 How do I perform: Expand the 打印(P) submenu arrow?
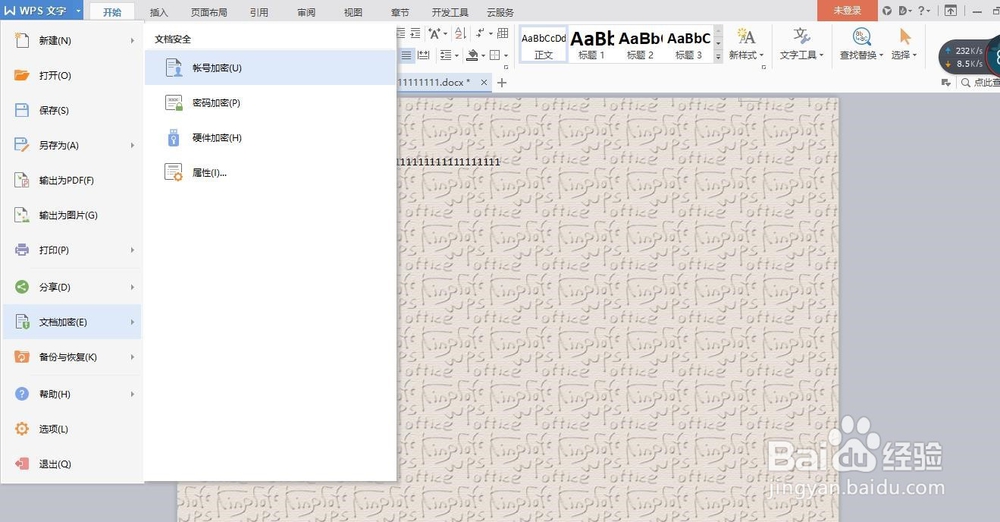[x=133, y=250]
